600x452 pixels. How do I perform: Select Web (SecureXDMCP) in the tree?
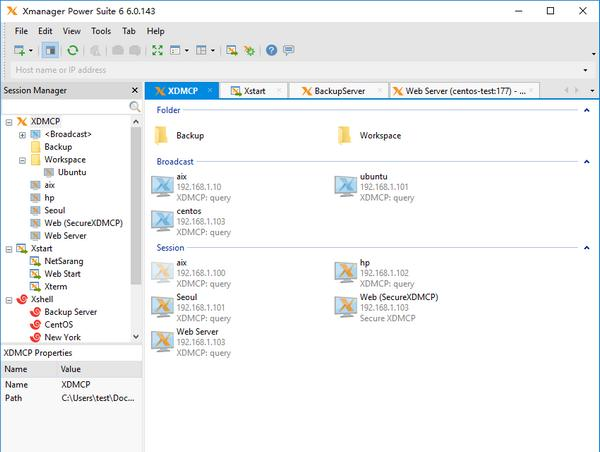83,223
